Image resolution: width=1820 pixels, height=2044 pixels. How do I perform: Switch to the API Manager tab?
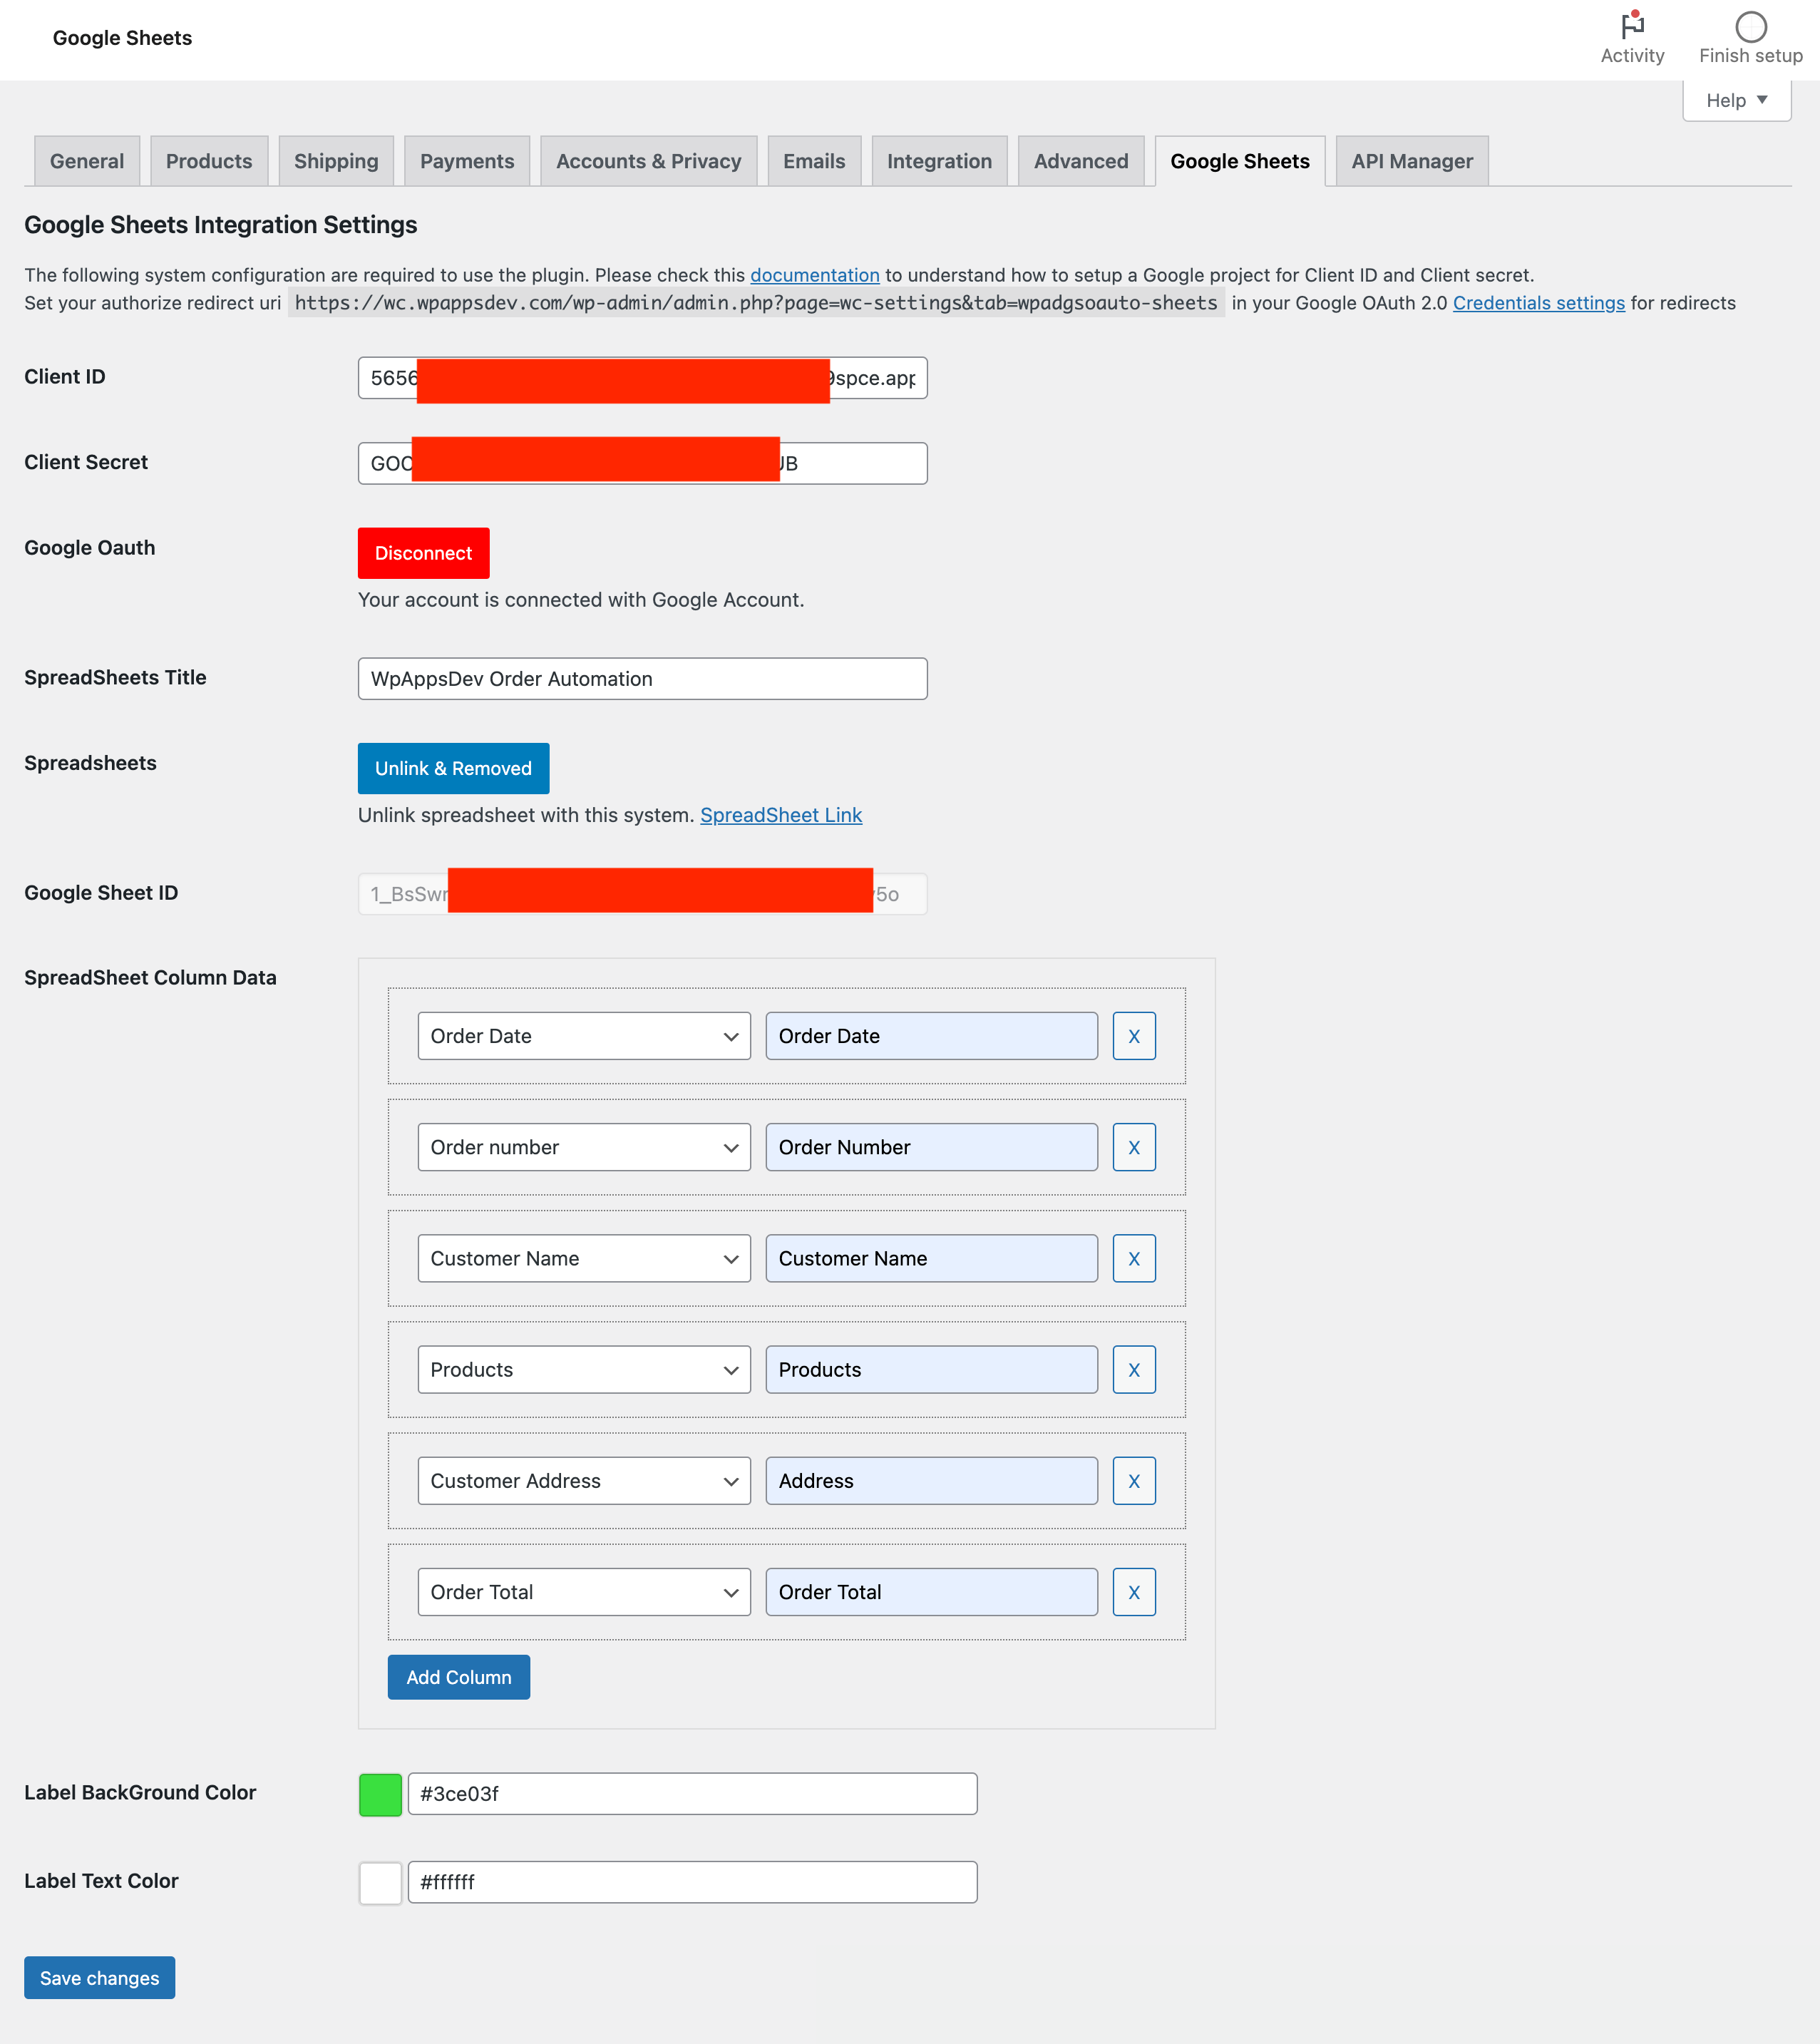pyautogui.click(x=1411, y=160)
